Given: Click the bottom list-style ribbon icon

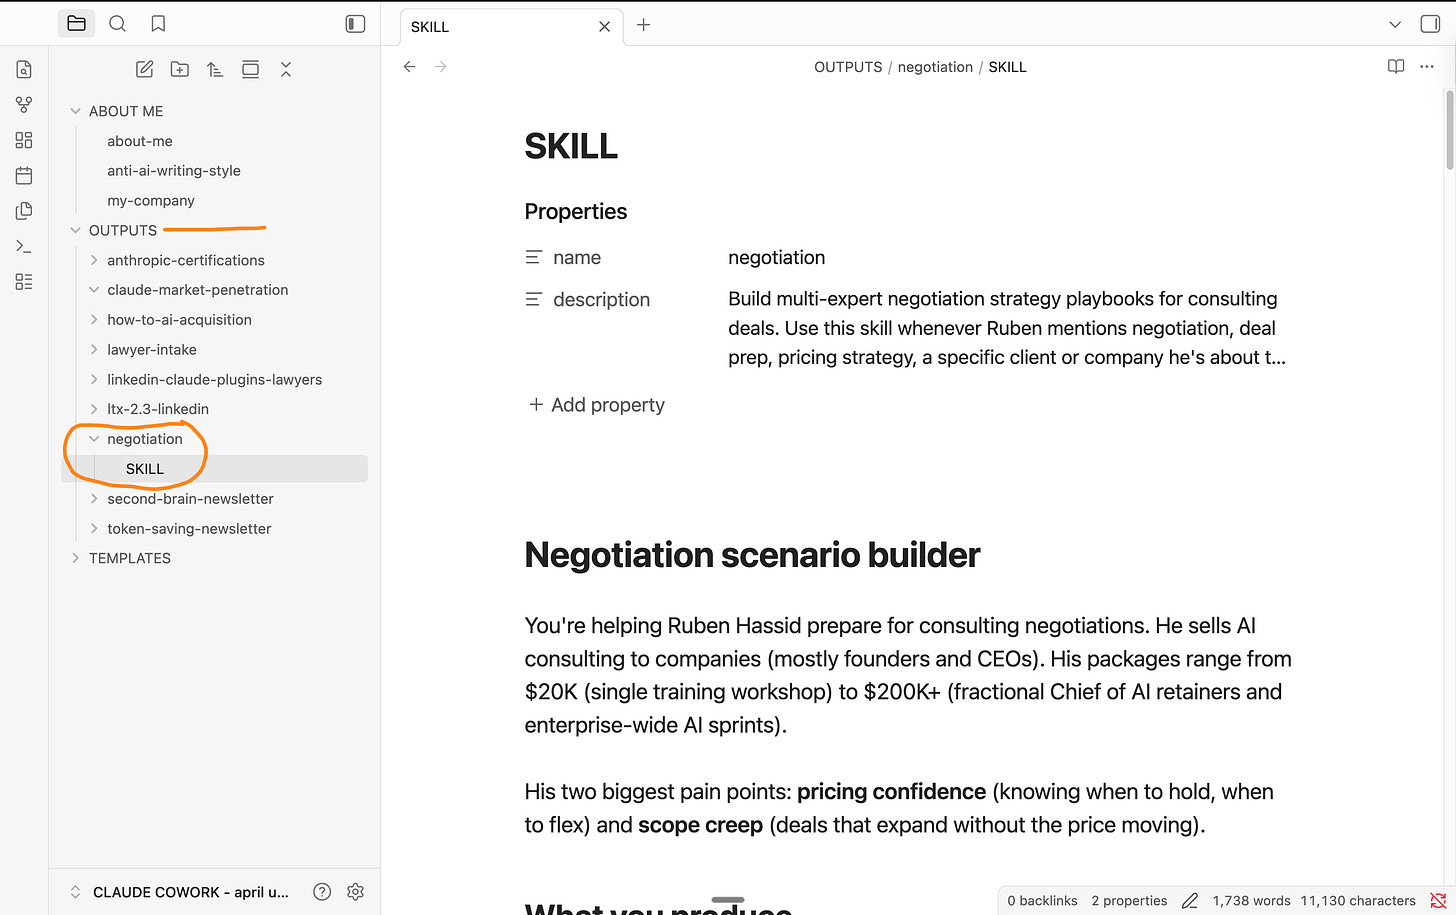Looking at the screenshot, I should pos(24,282).
